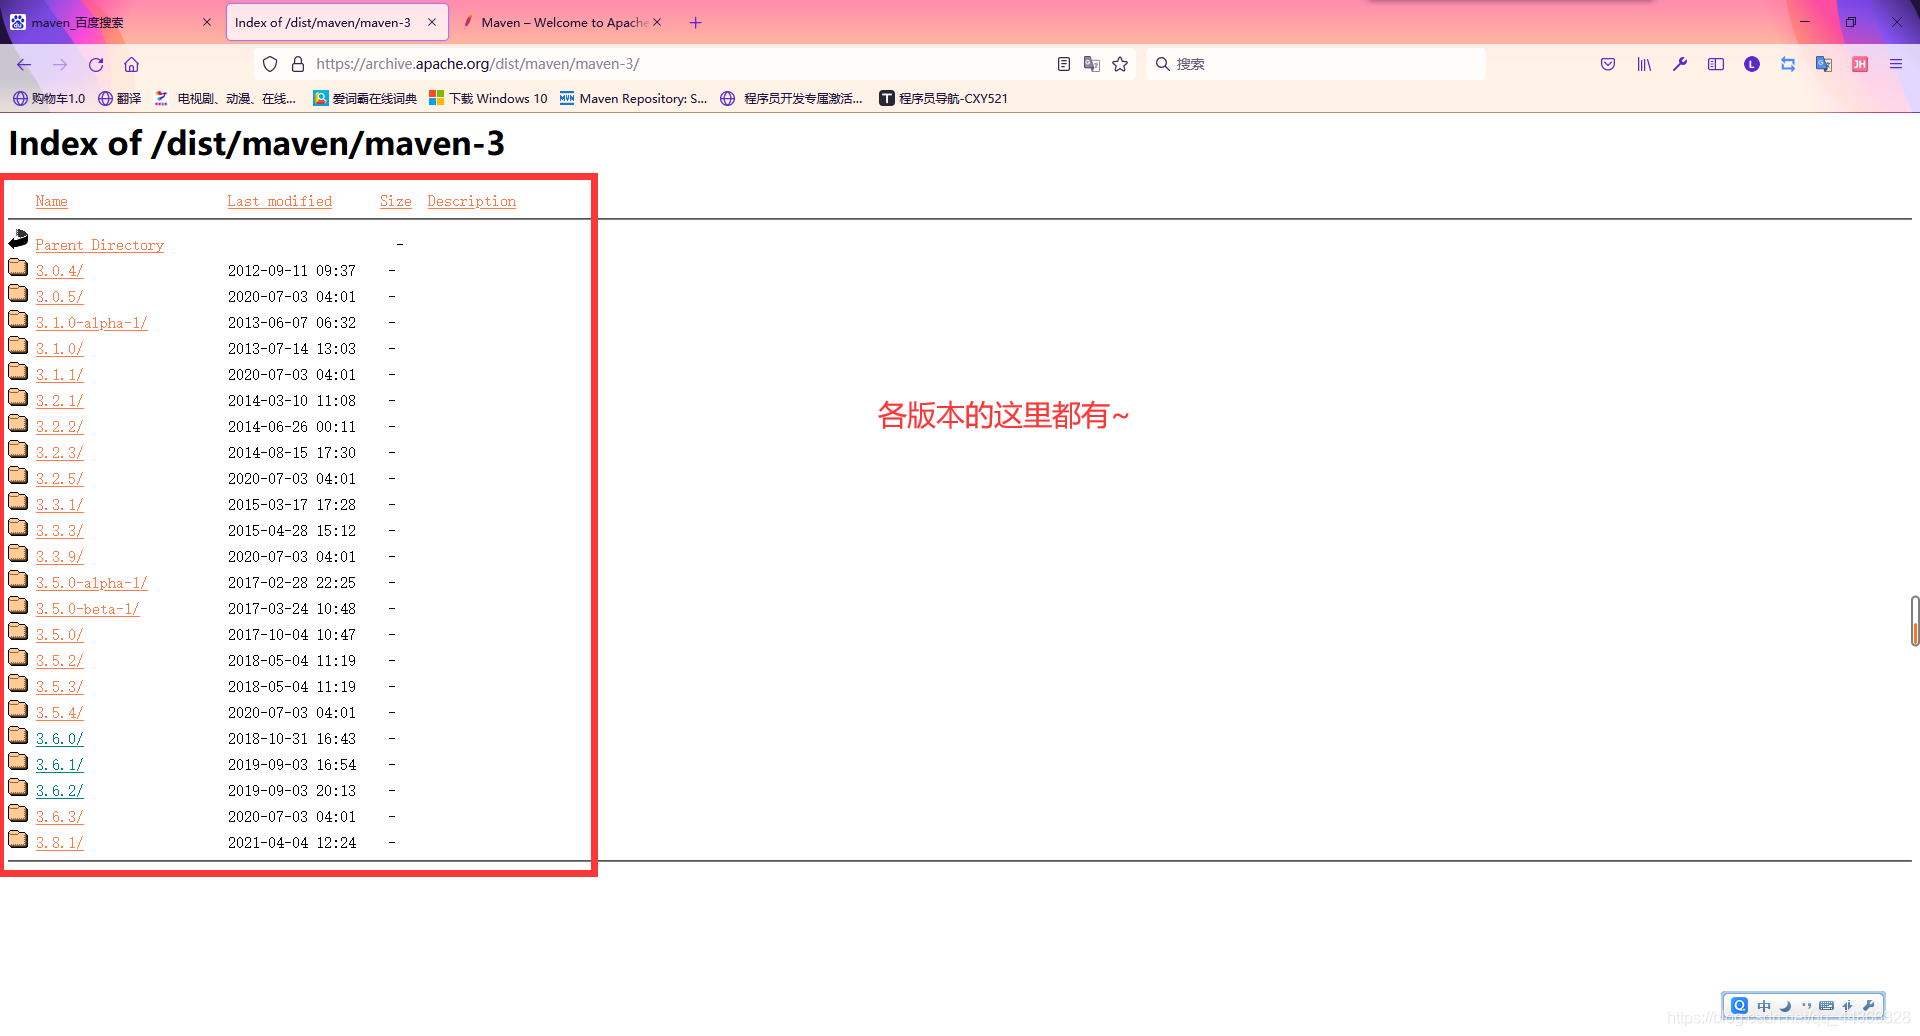Click the IME moon toggle icon
The image size is (1920, 1036).
pyautogui.click(x=1785, y=1006)
